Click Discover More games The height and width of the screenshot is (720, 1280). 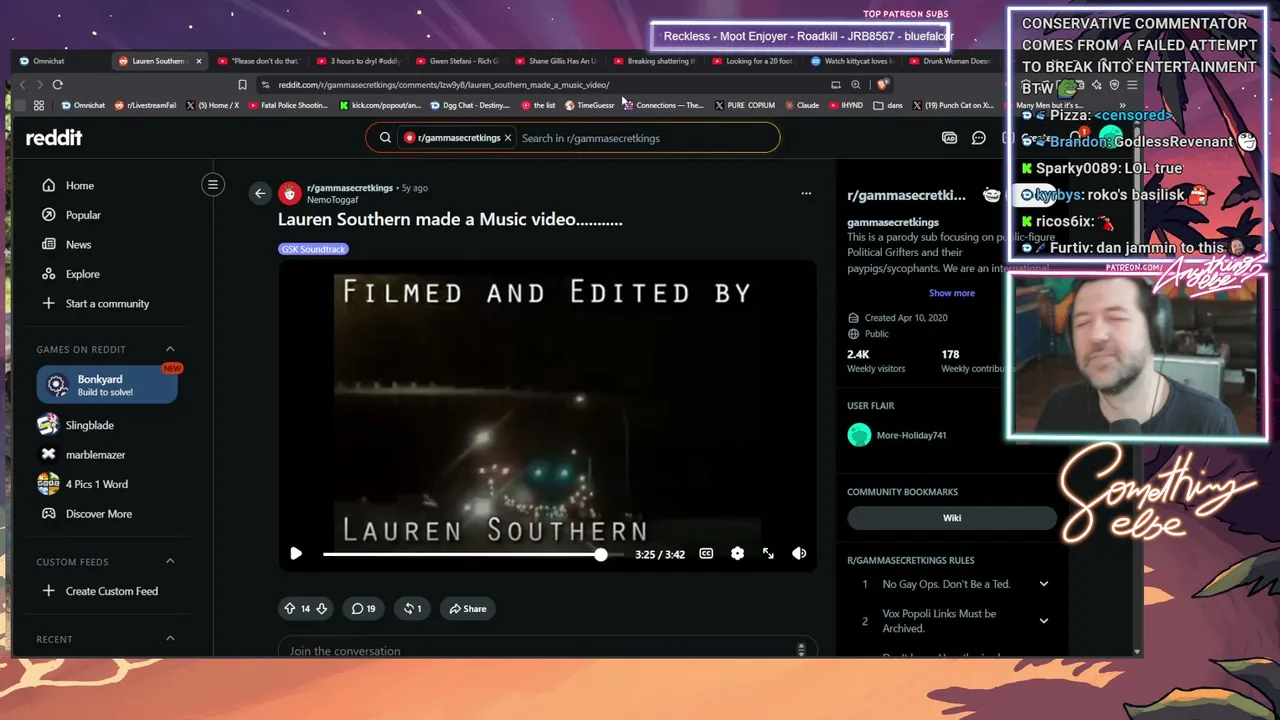click(x=98, y=514)
